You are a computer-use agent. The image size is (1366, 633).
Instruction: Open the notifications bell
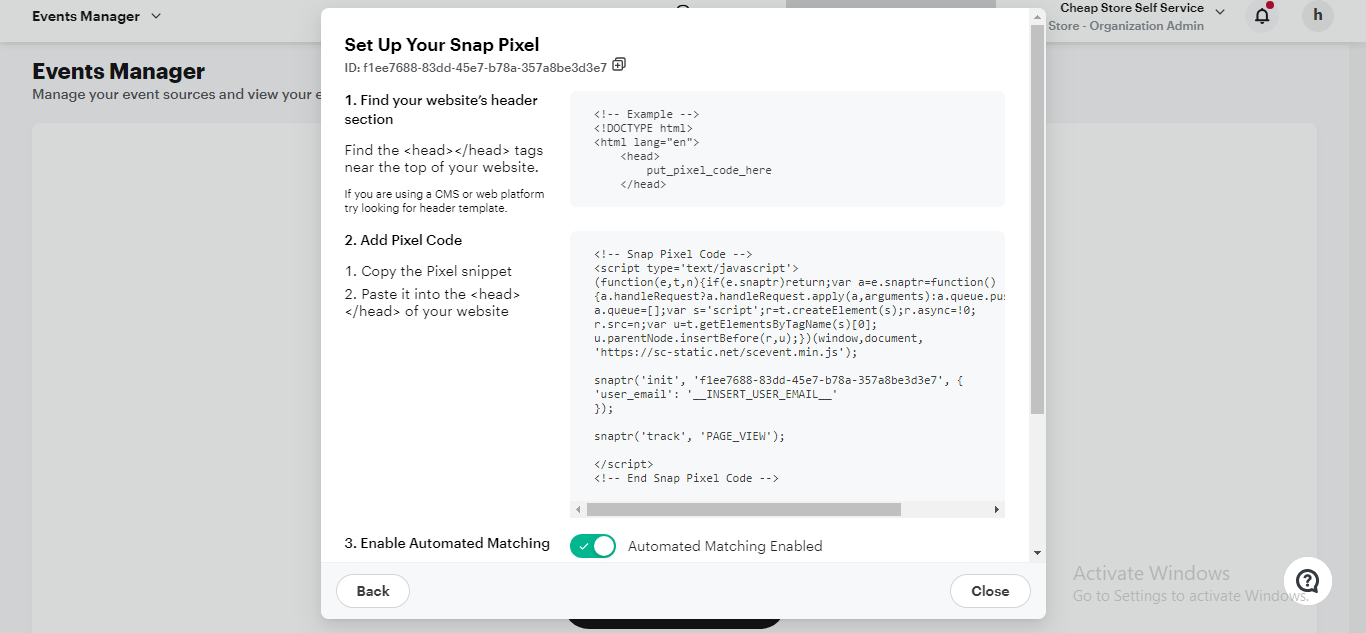point(1262,15)
